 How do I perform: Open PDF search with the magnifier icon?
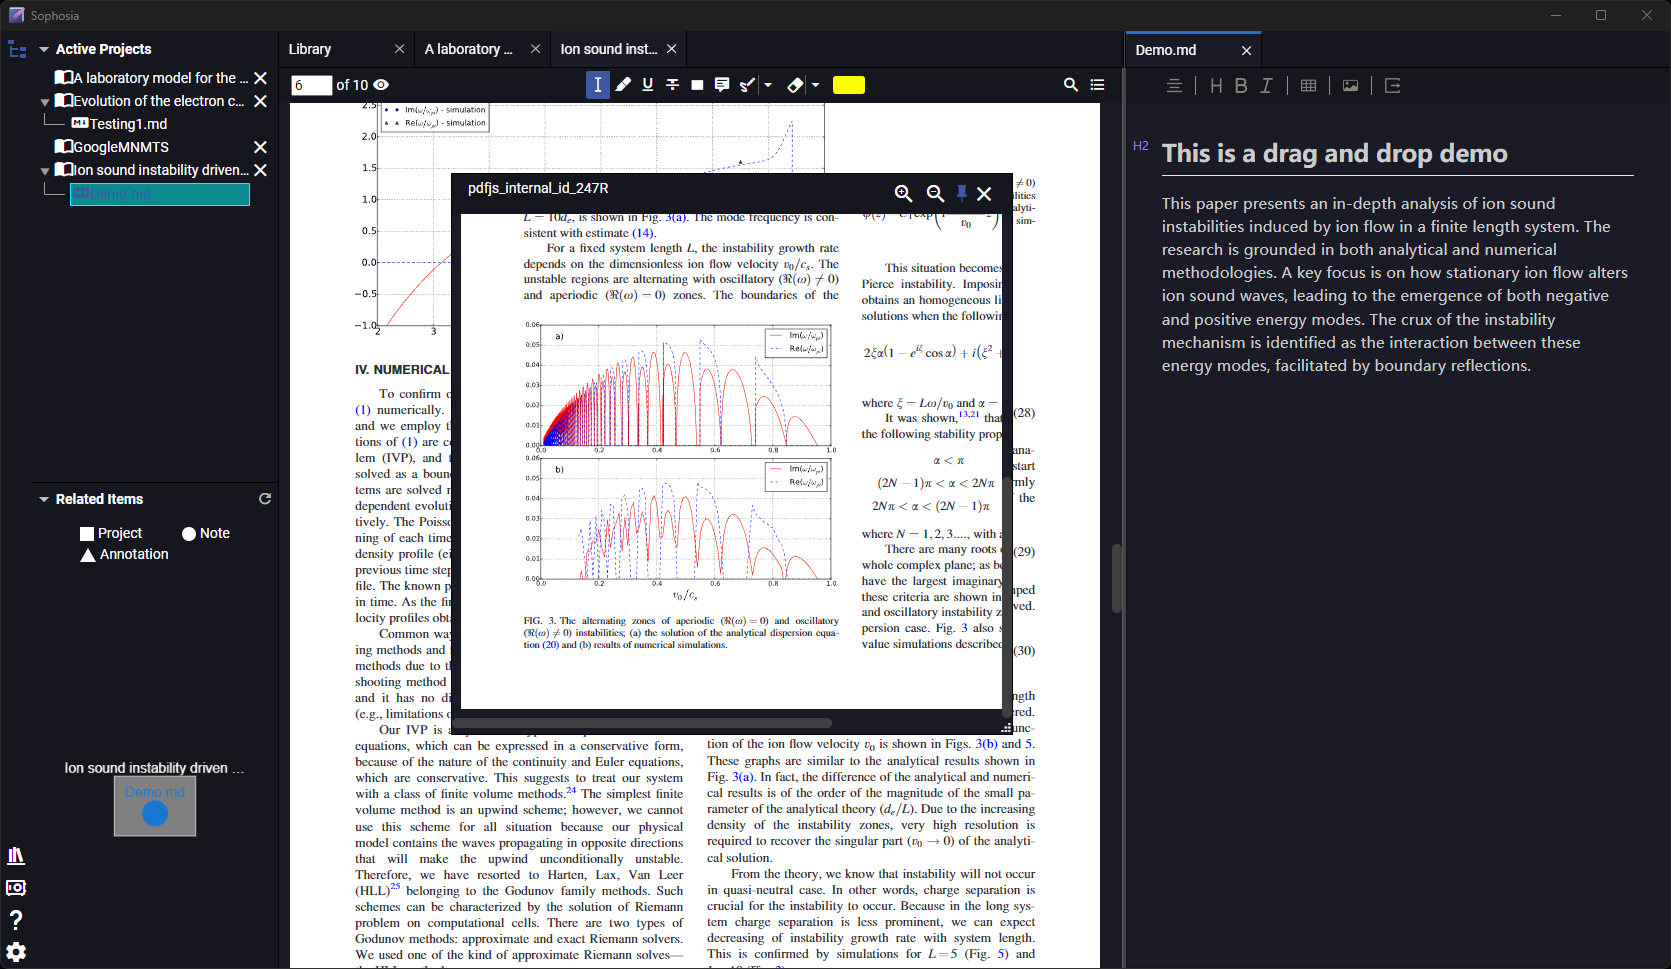click(x=1071, y=85)
